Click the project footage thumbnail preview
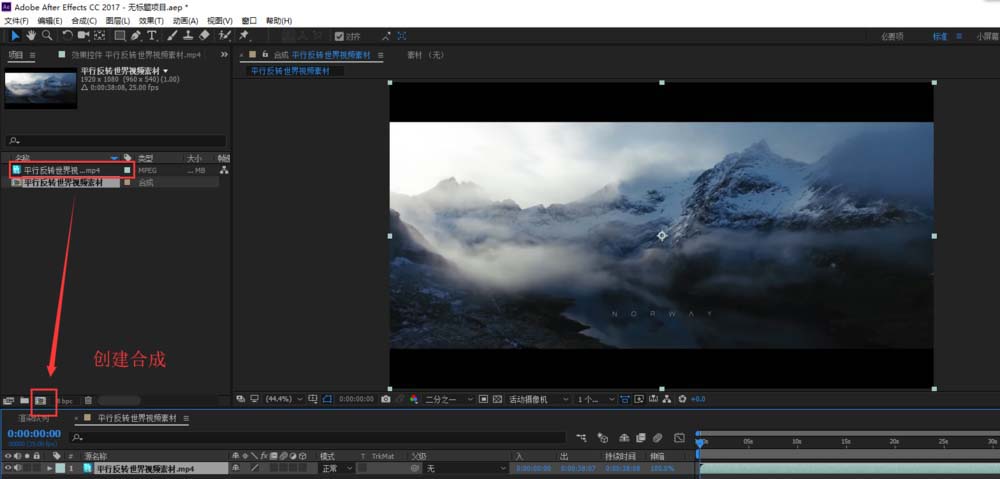1000x479 pixels. (40, 88)
